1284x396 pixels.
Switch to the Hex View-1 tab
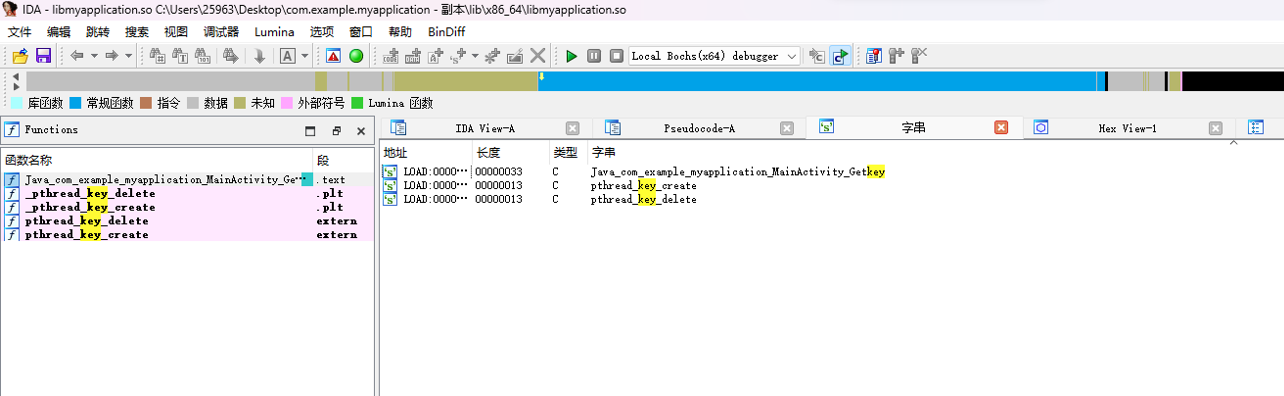click(1127, 128)
